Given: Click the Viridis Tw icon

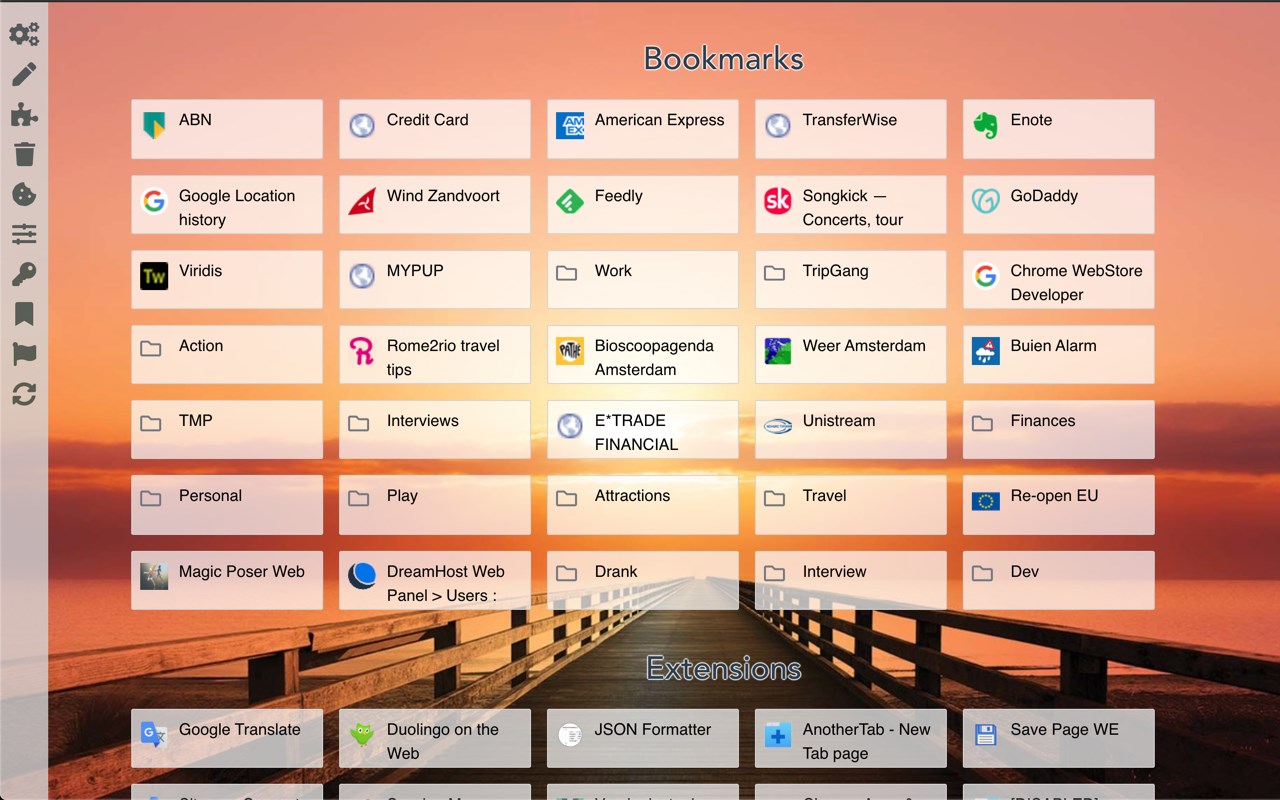Looking at the screenshot, I should tap(154, 276).
